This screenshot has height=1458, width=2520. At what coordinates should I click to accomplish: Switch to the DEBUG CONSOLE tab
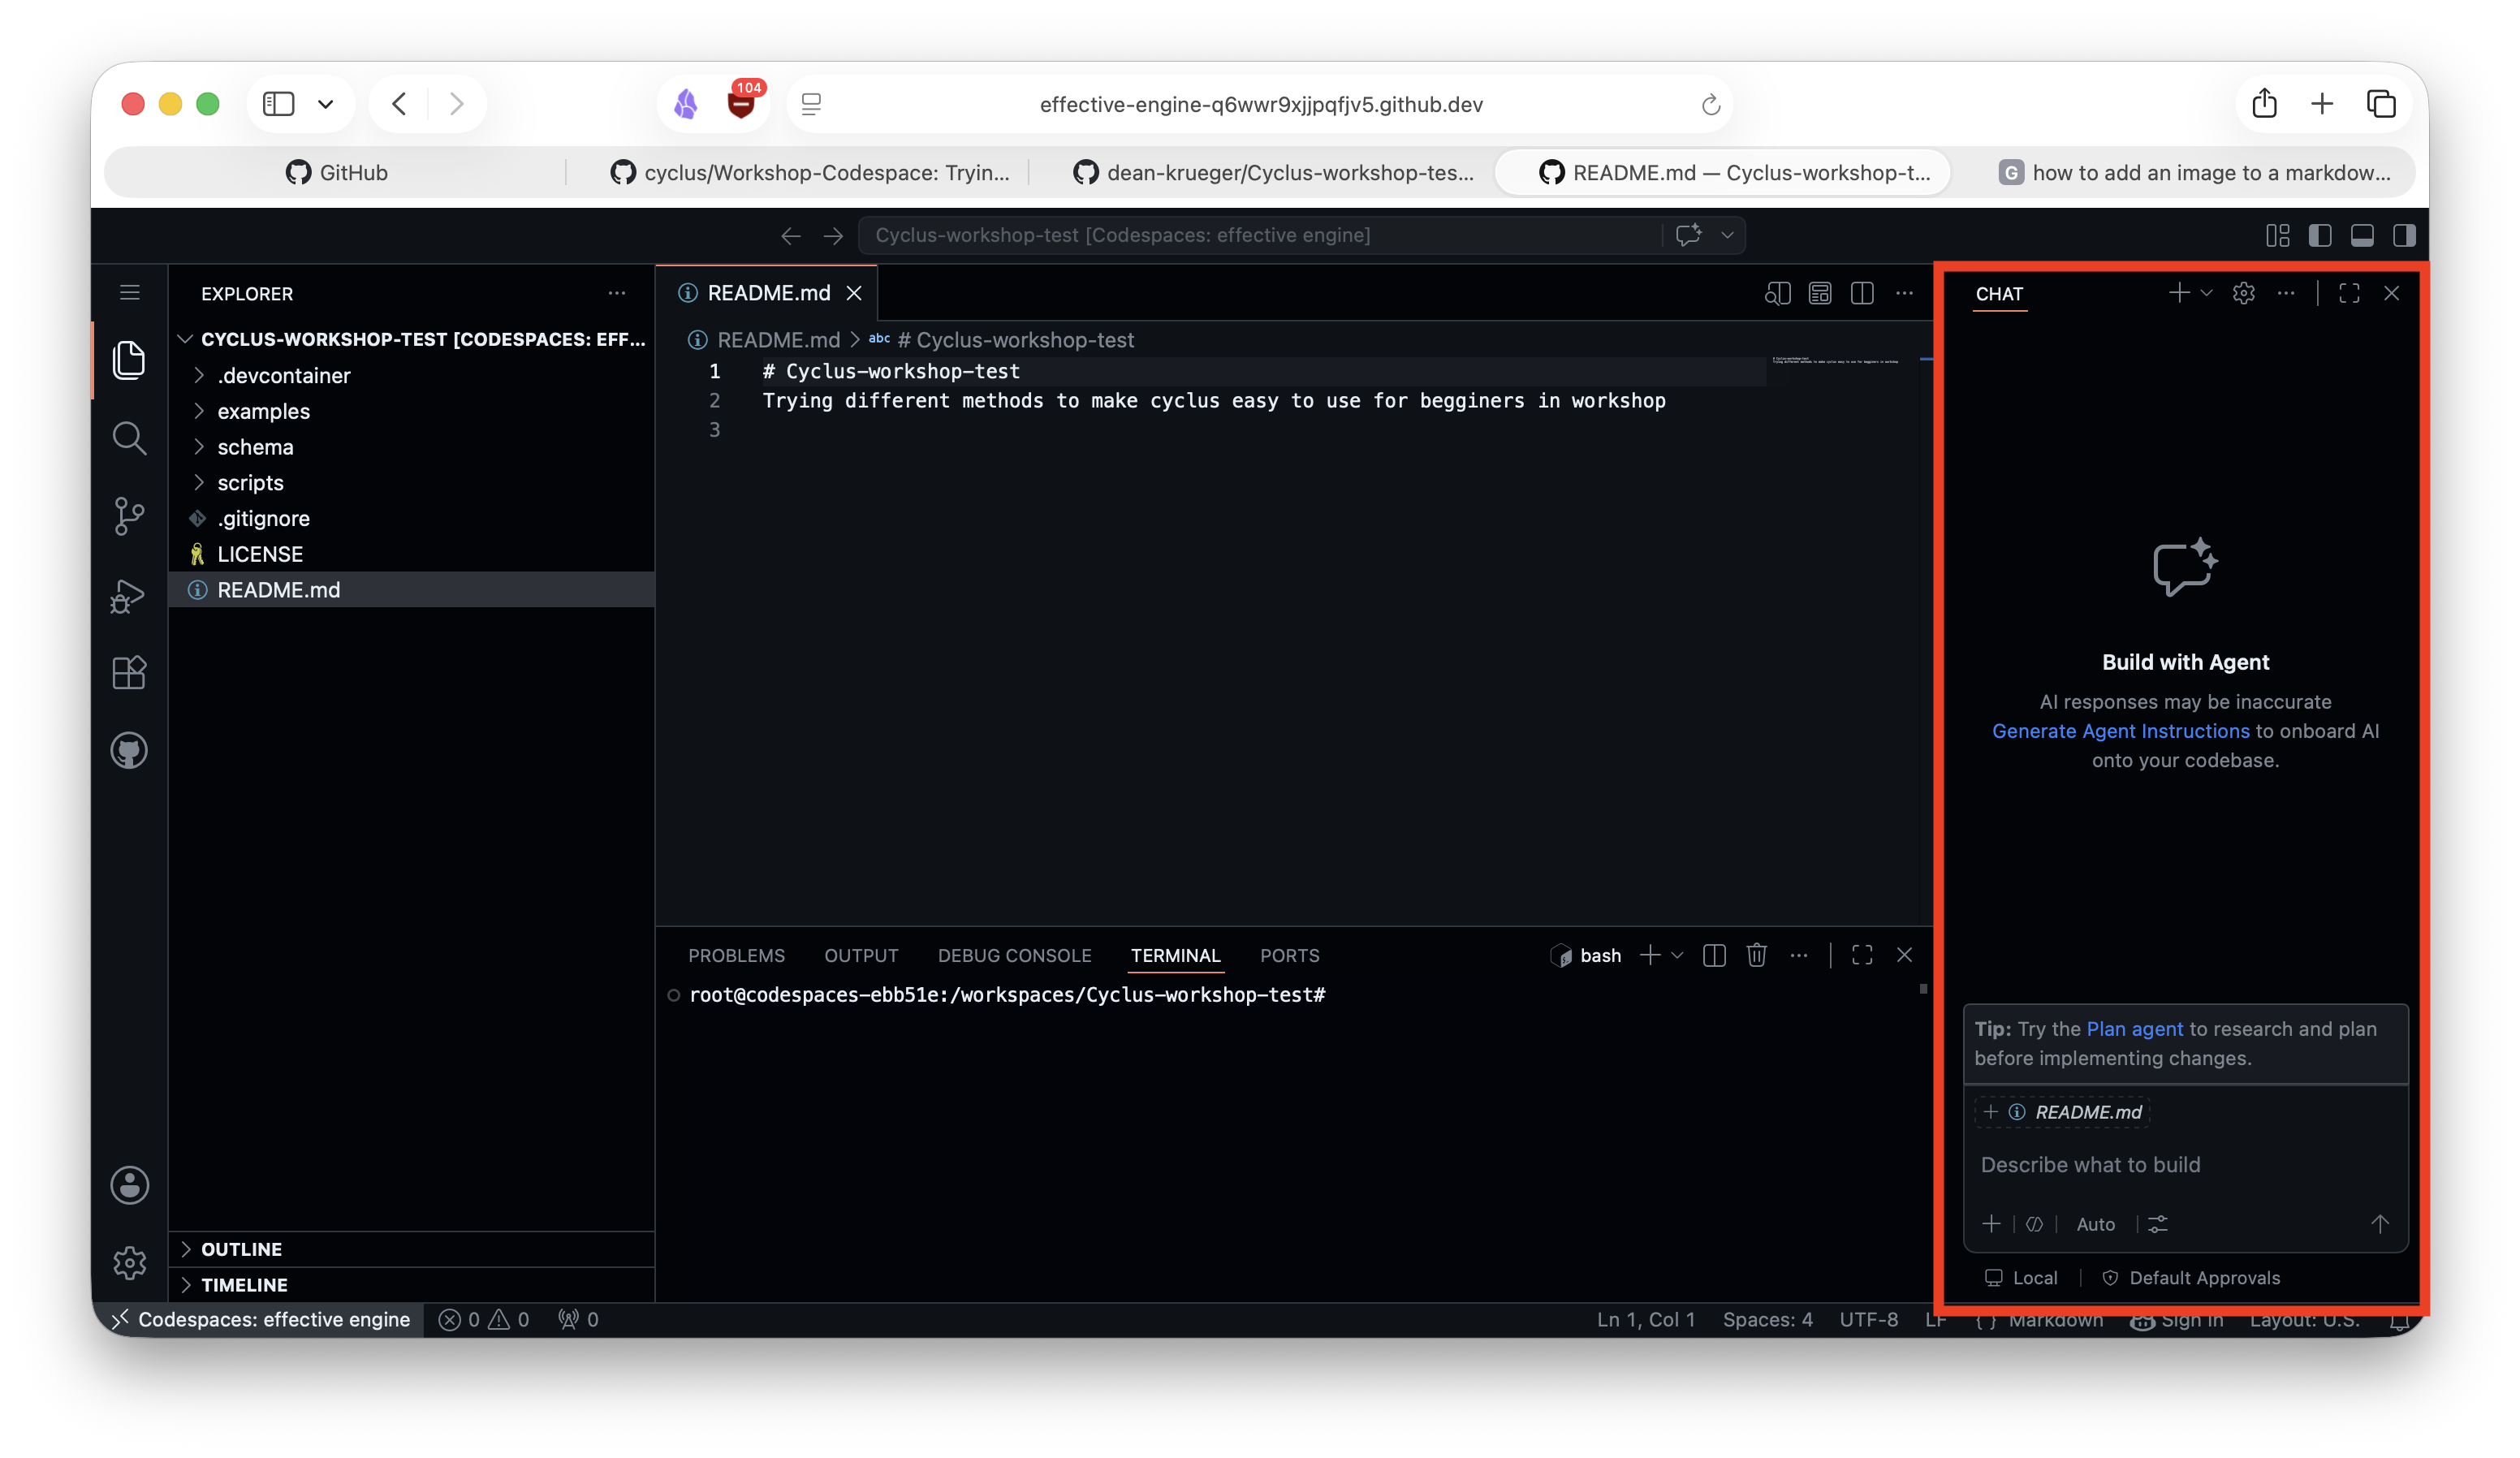click(x=1014, y=955)
